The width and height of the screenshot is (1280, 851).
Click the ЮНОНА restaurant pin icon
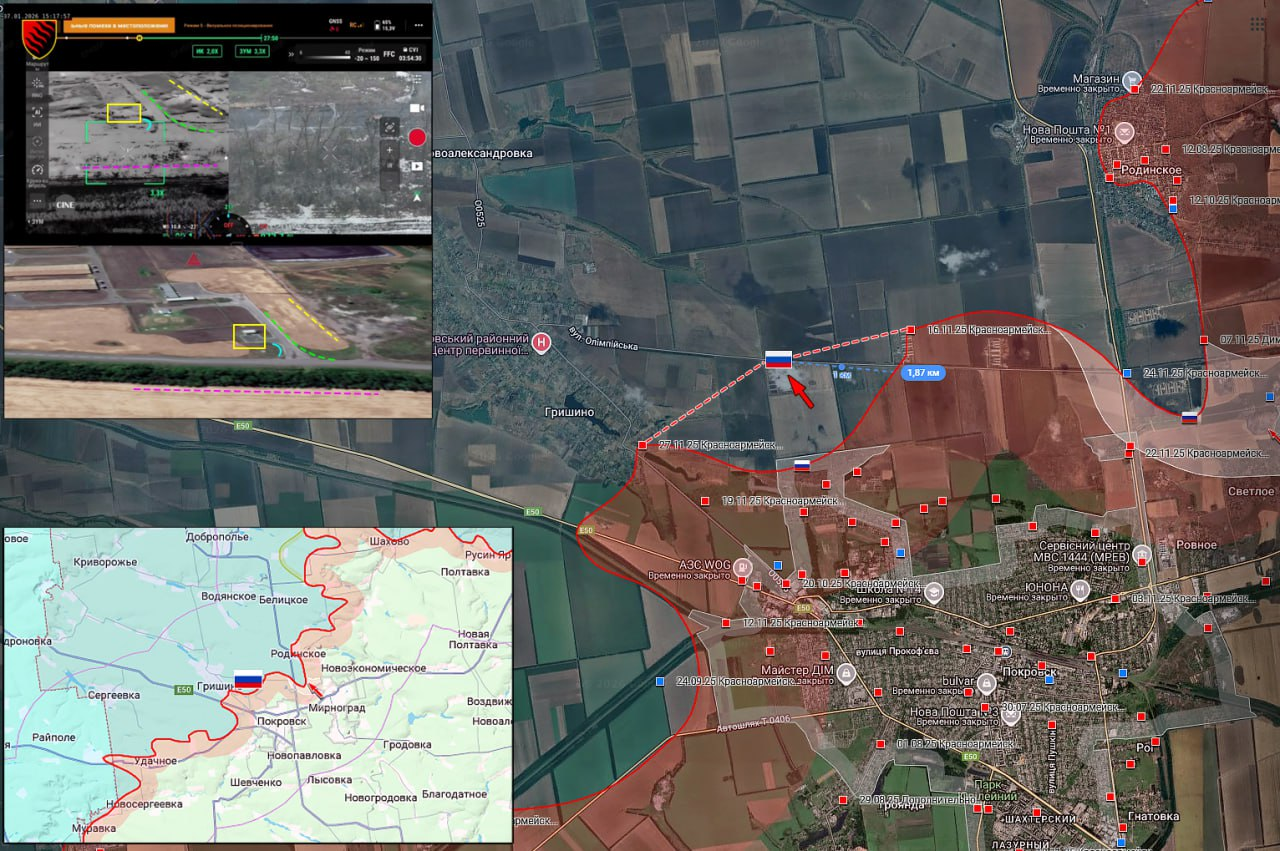click(x=1080, y=590)
